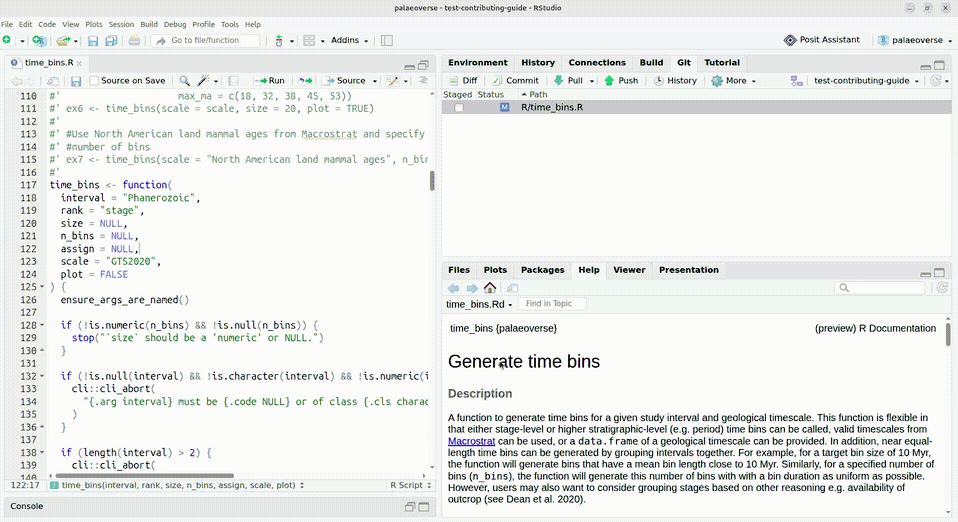Switch branch via test-contributing-guide dropdown
The height and width of the screenshot is (522, 958).
coord(866,81)
